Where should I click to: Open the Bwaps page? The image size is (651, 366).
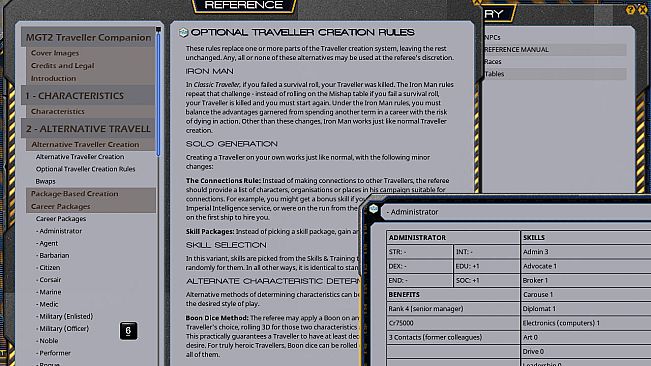(x=46, y=181)
